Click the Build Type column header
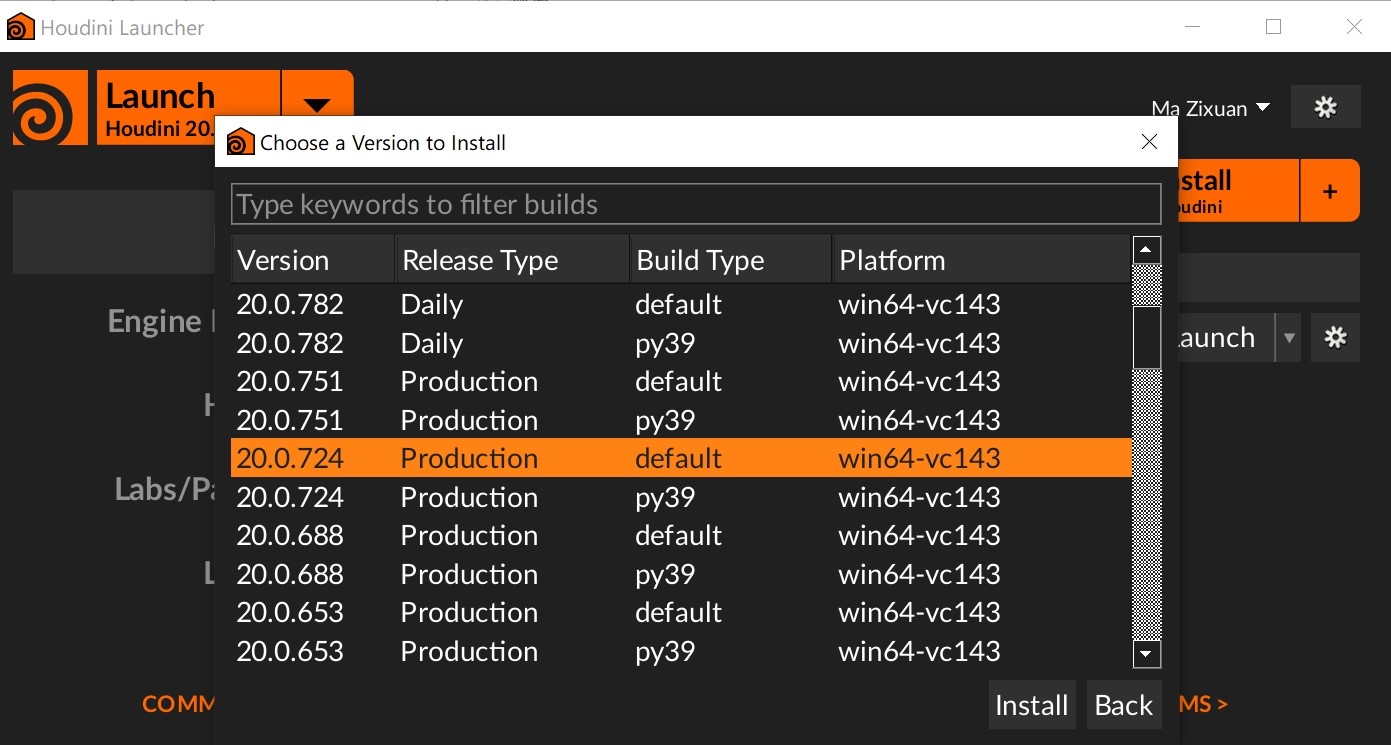Viewport: 1391px width, 745px height. [x=730, y=260]
